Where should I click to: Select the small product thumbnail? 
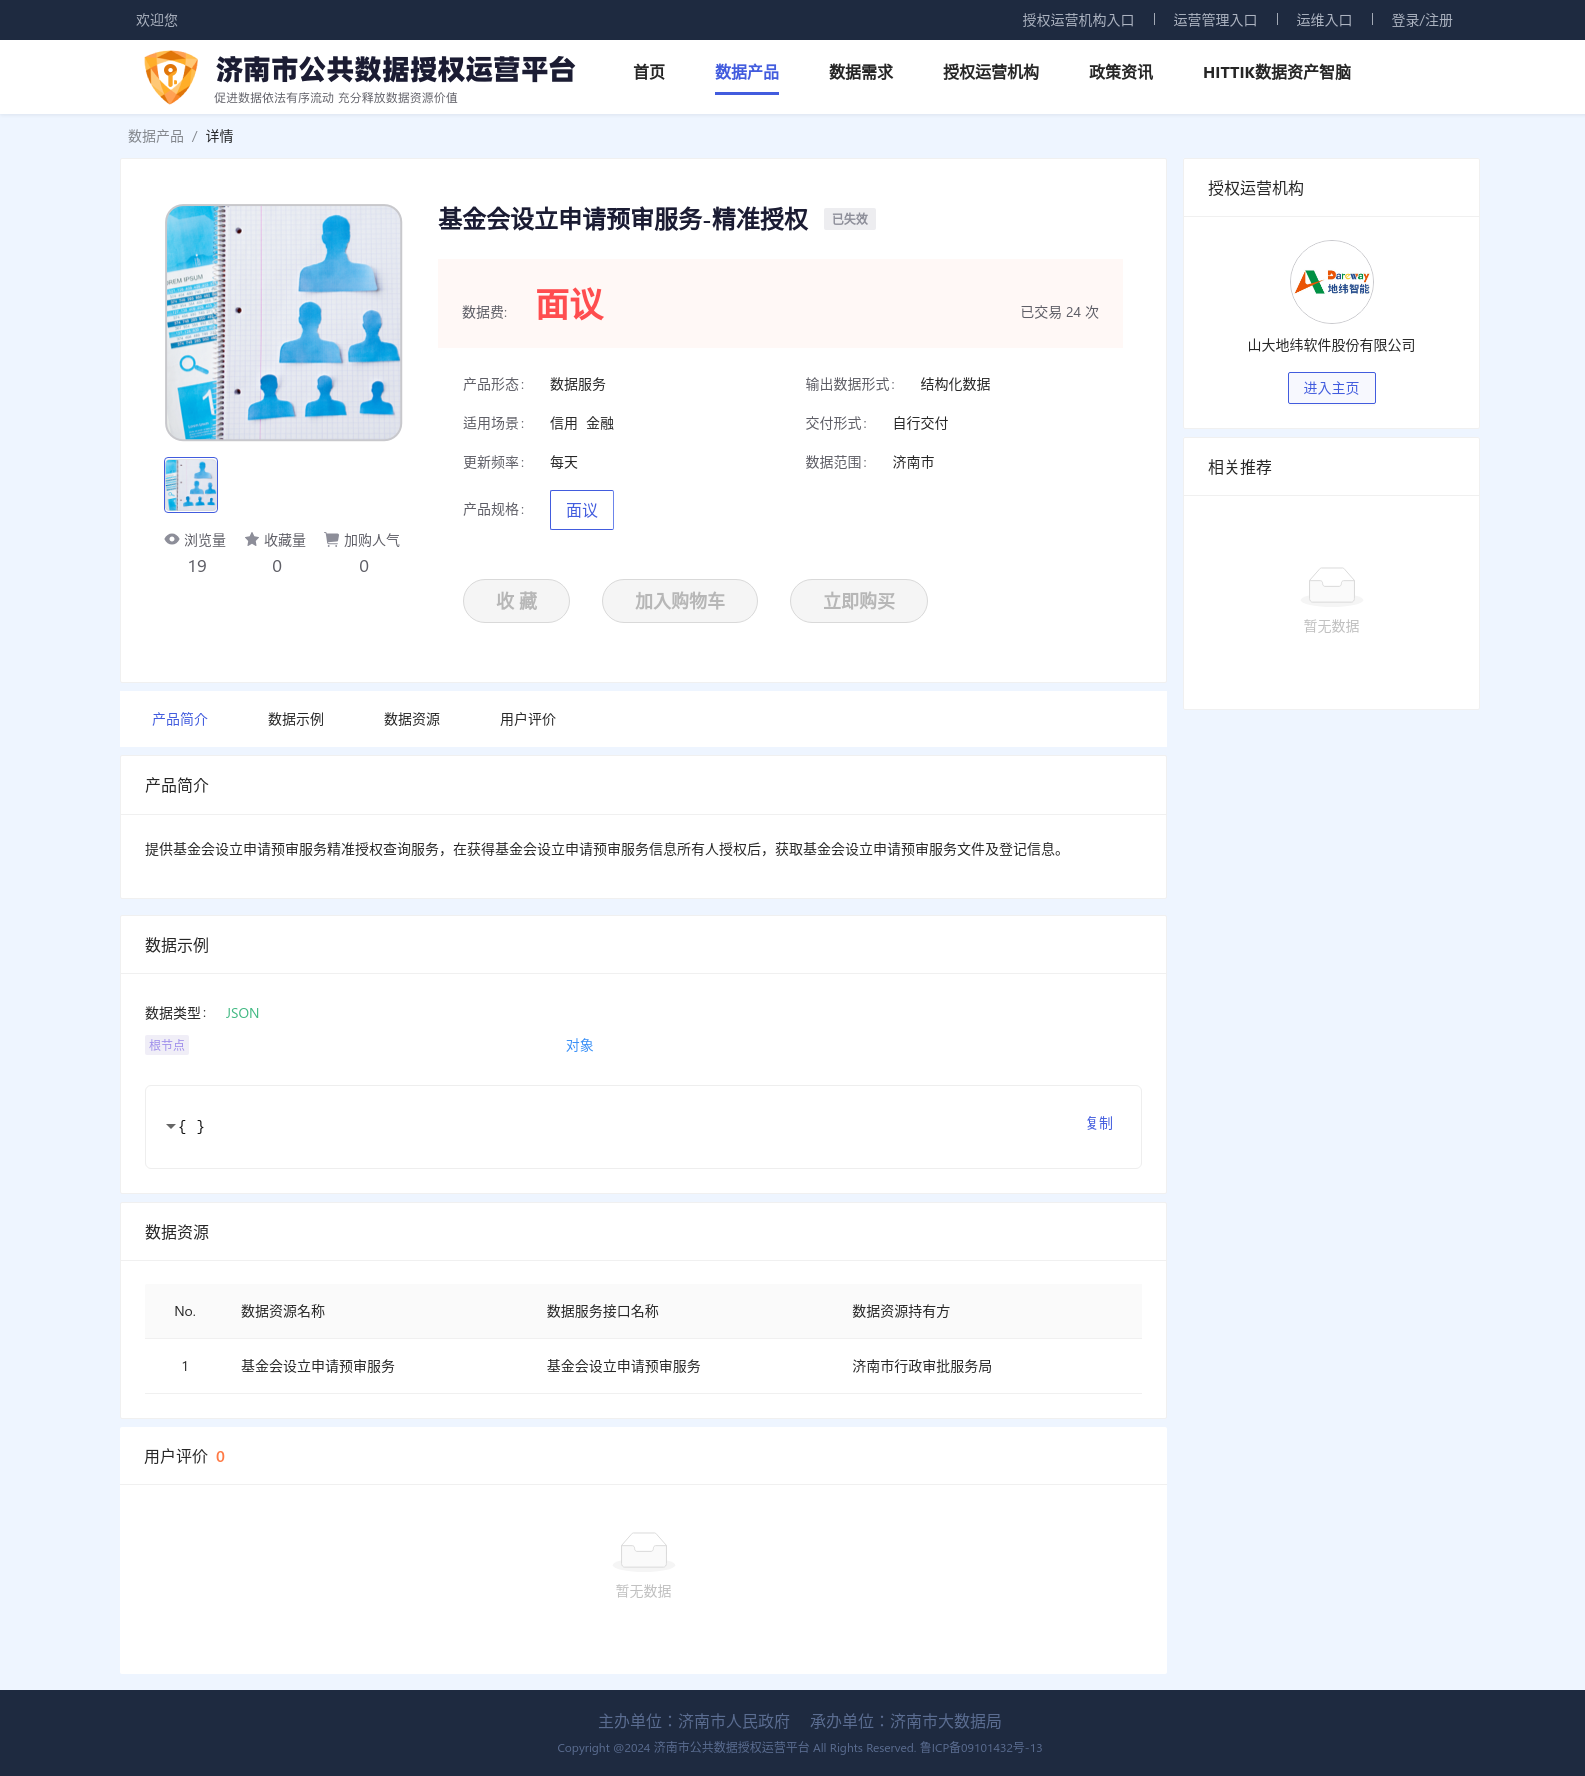191,485
